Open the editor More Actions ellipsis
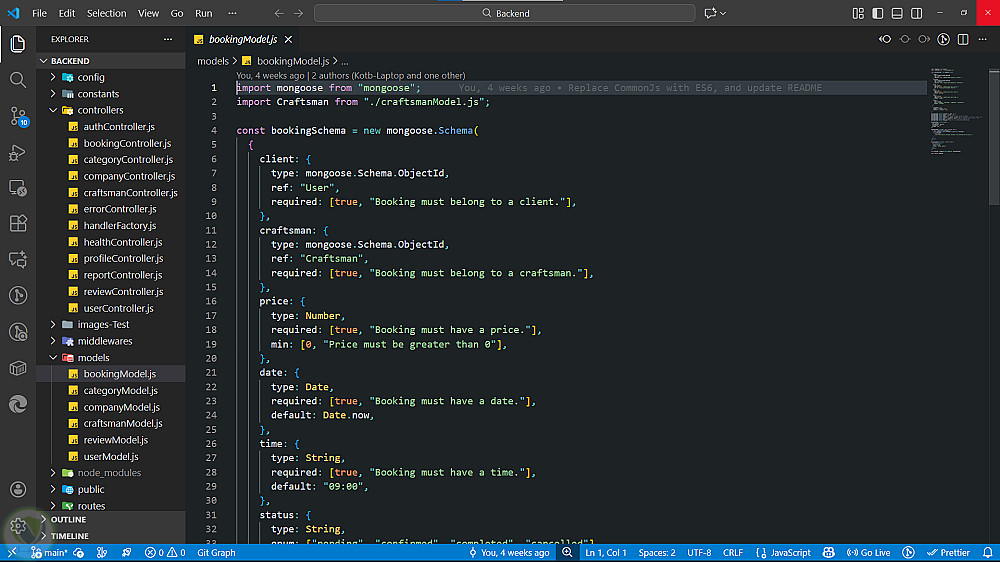The height and width of the screenshot is (562, 1000). tap(982, 39)
